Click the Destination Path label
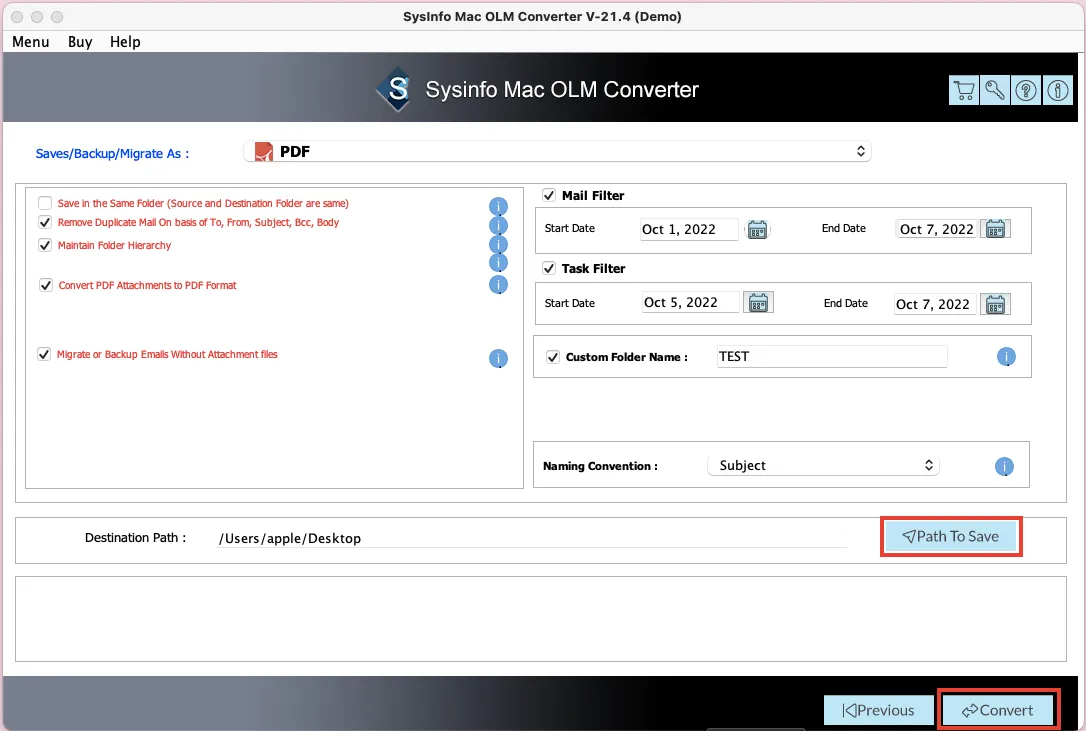 pyautogui.click(x=135, y=538)
